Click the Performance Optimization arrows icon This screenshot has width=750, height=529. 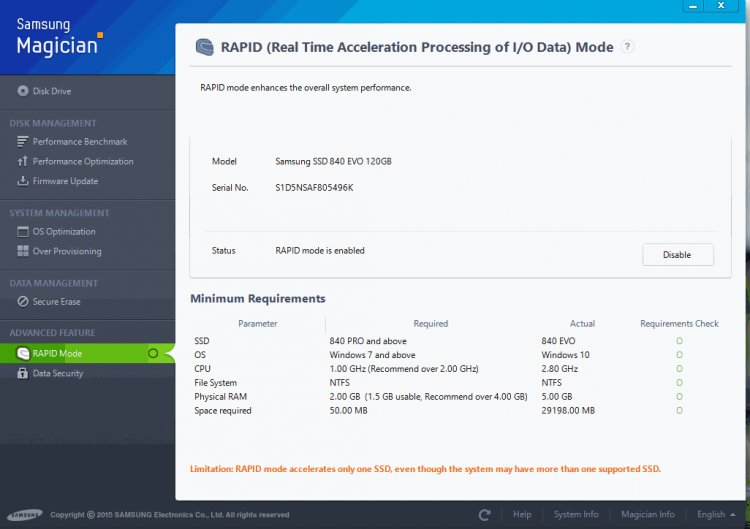point(23,161)
